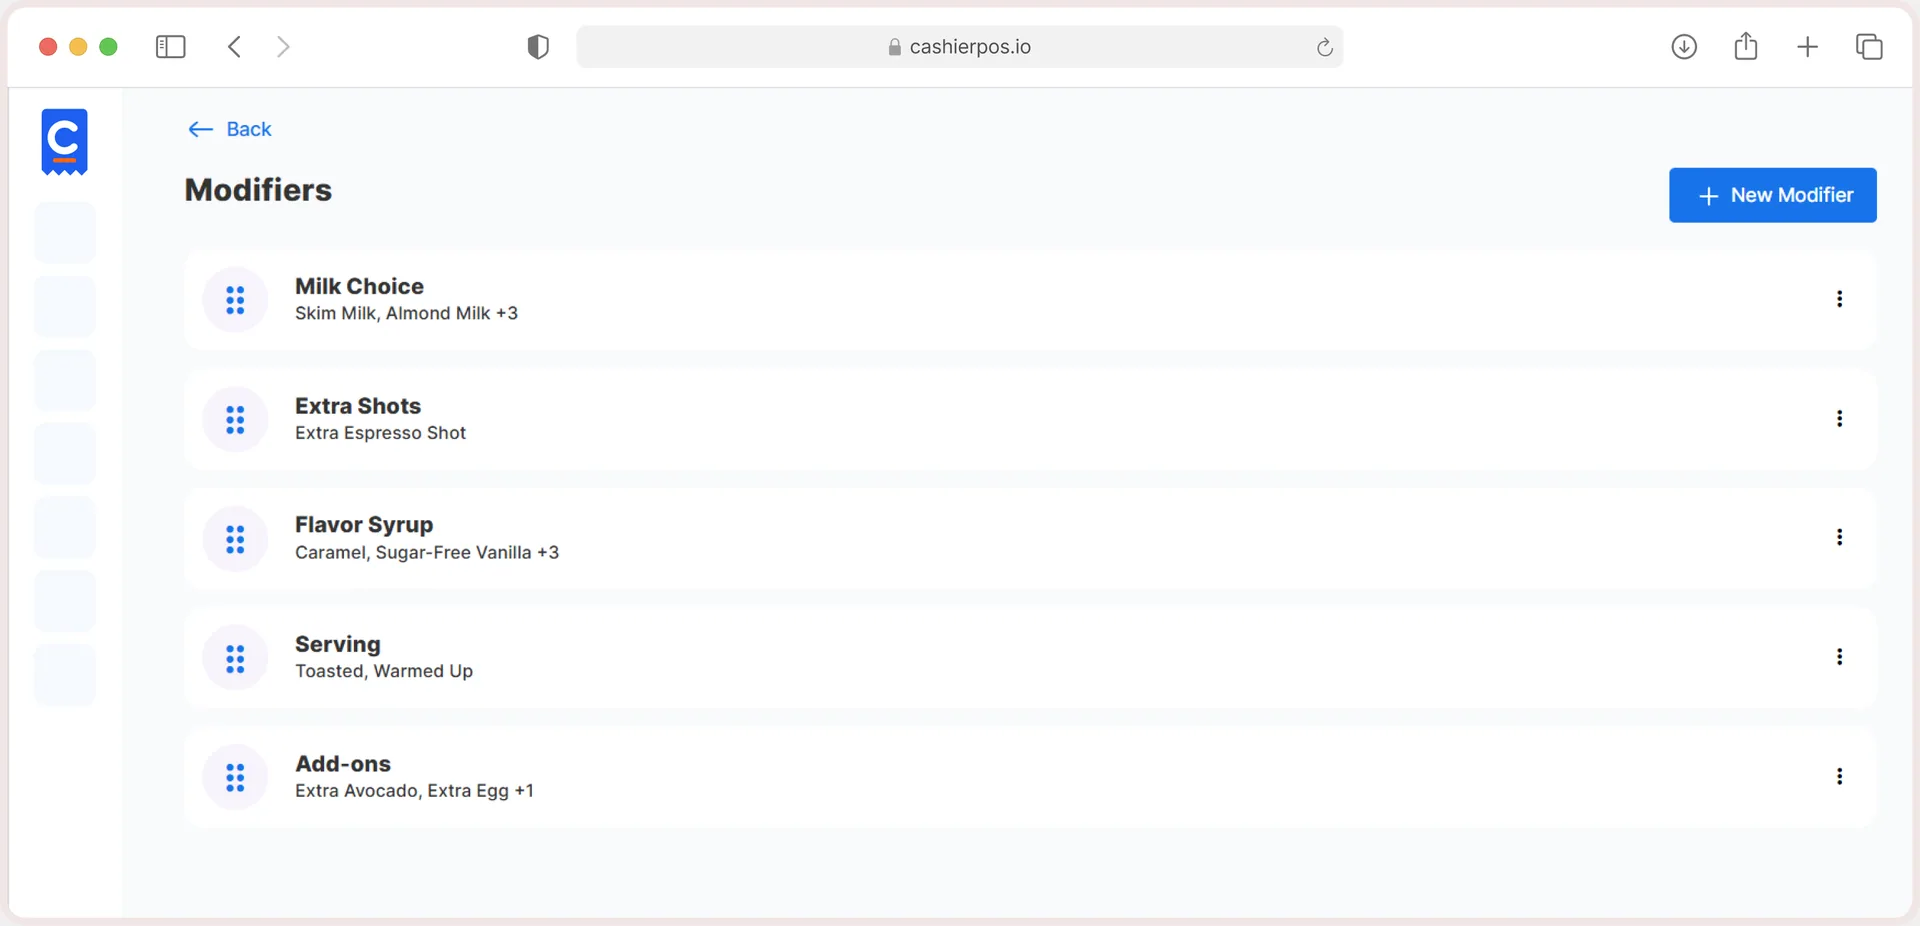
Task: Show more options for Serving modifier
Action: [1839, 657]
